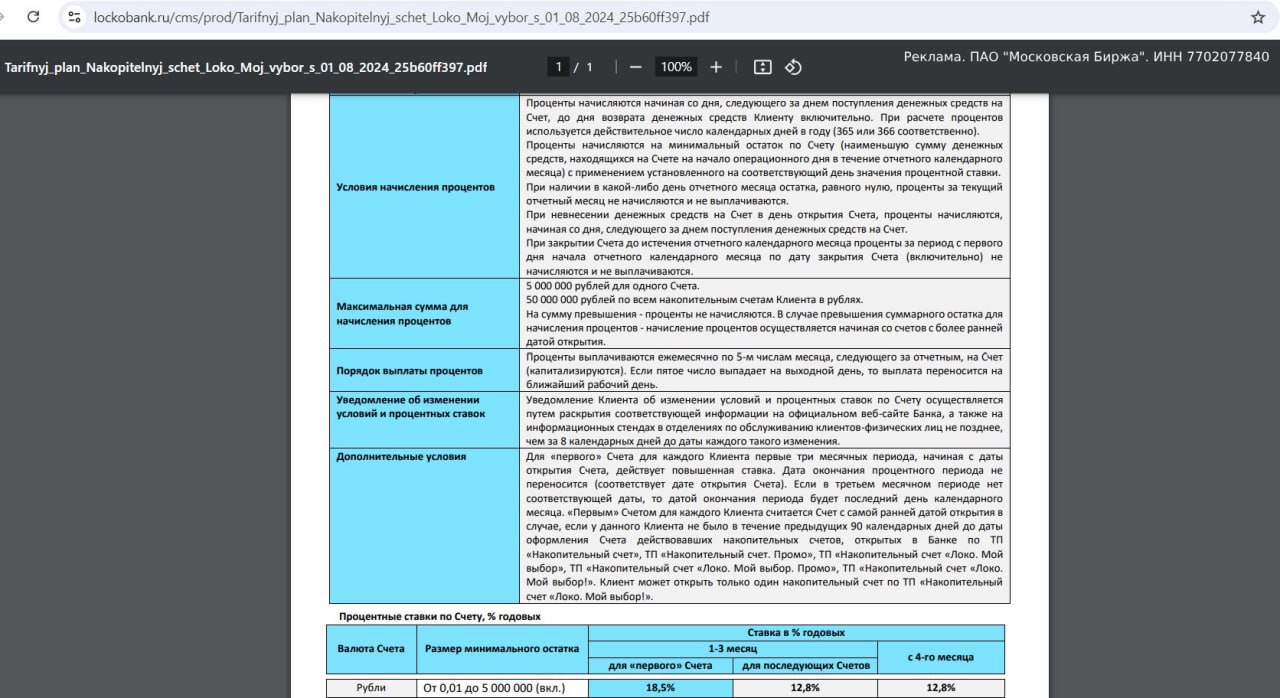Click the «Ставка в % годовых» header
The height and width of the screenshot is (698, 1280).
(x=796, y=632)
